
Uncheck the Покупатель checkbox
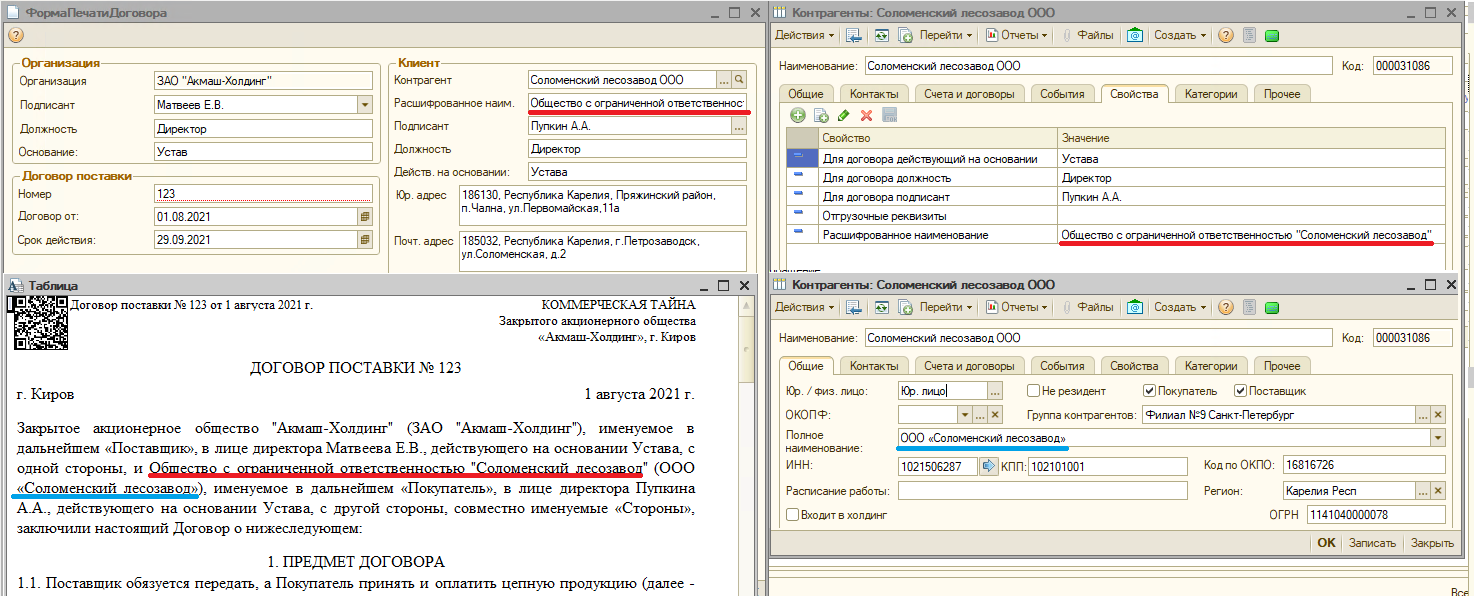(1150, 391)
